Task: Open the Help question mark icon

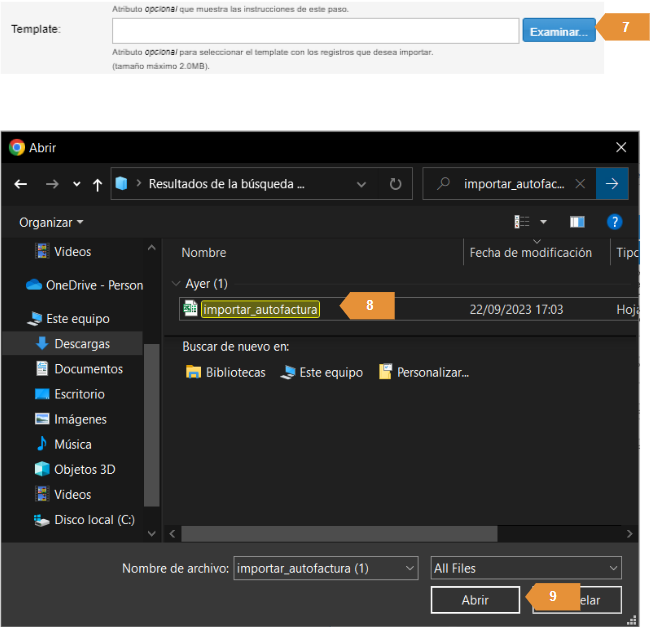Action: (615, 222)
